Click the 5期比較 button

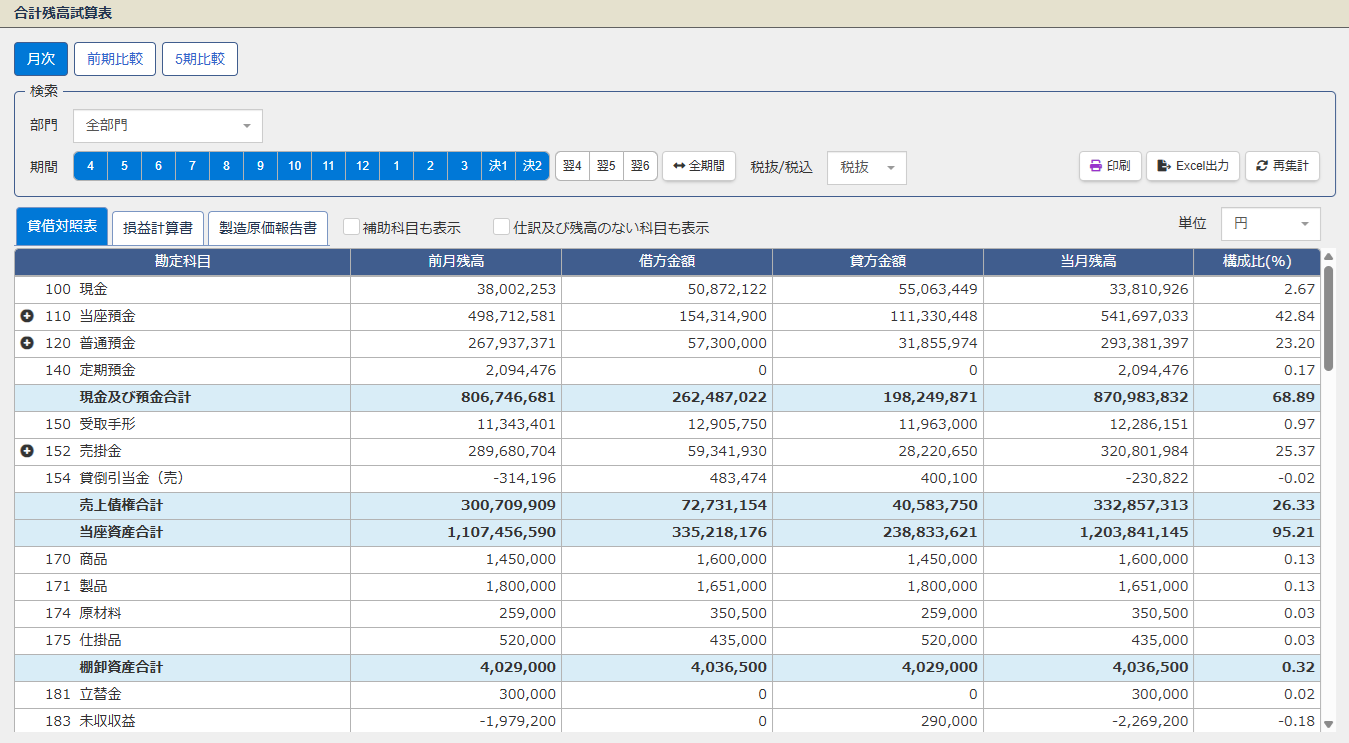200,59
